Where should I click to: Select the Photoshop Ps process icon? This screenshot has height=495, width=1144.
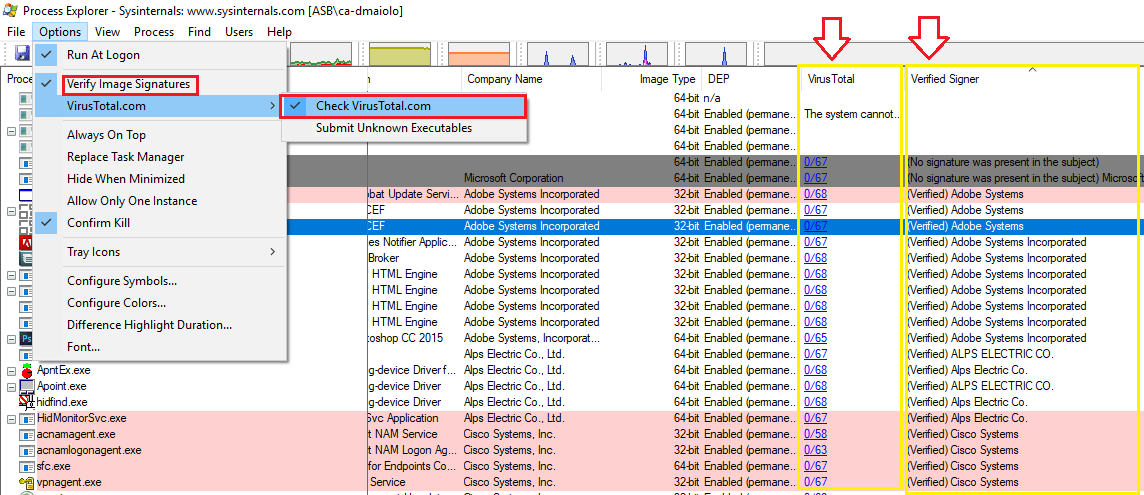click(x=26, y=339)
